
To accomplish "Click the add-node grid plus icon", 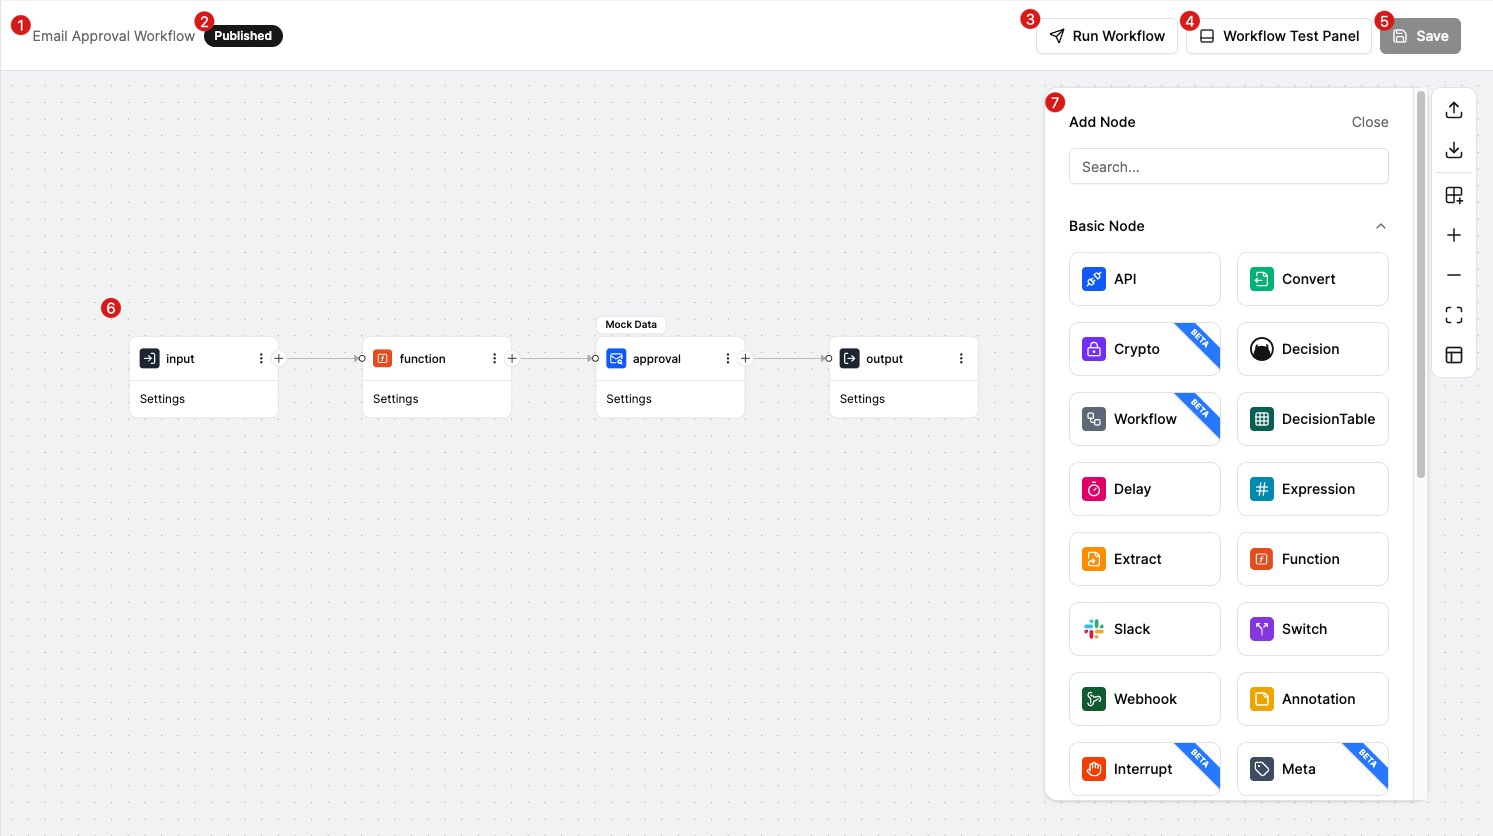I will 1454,195.
